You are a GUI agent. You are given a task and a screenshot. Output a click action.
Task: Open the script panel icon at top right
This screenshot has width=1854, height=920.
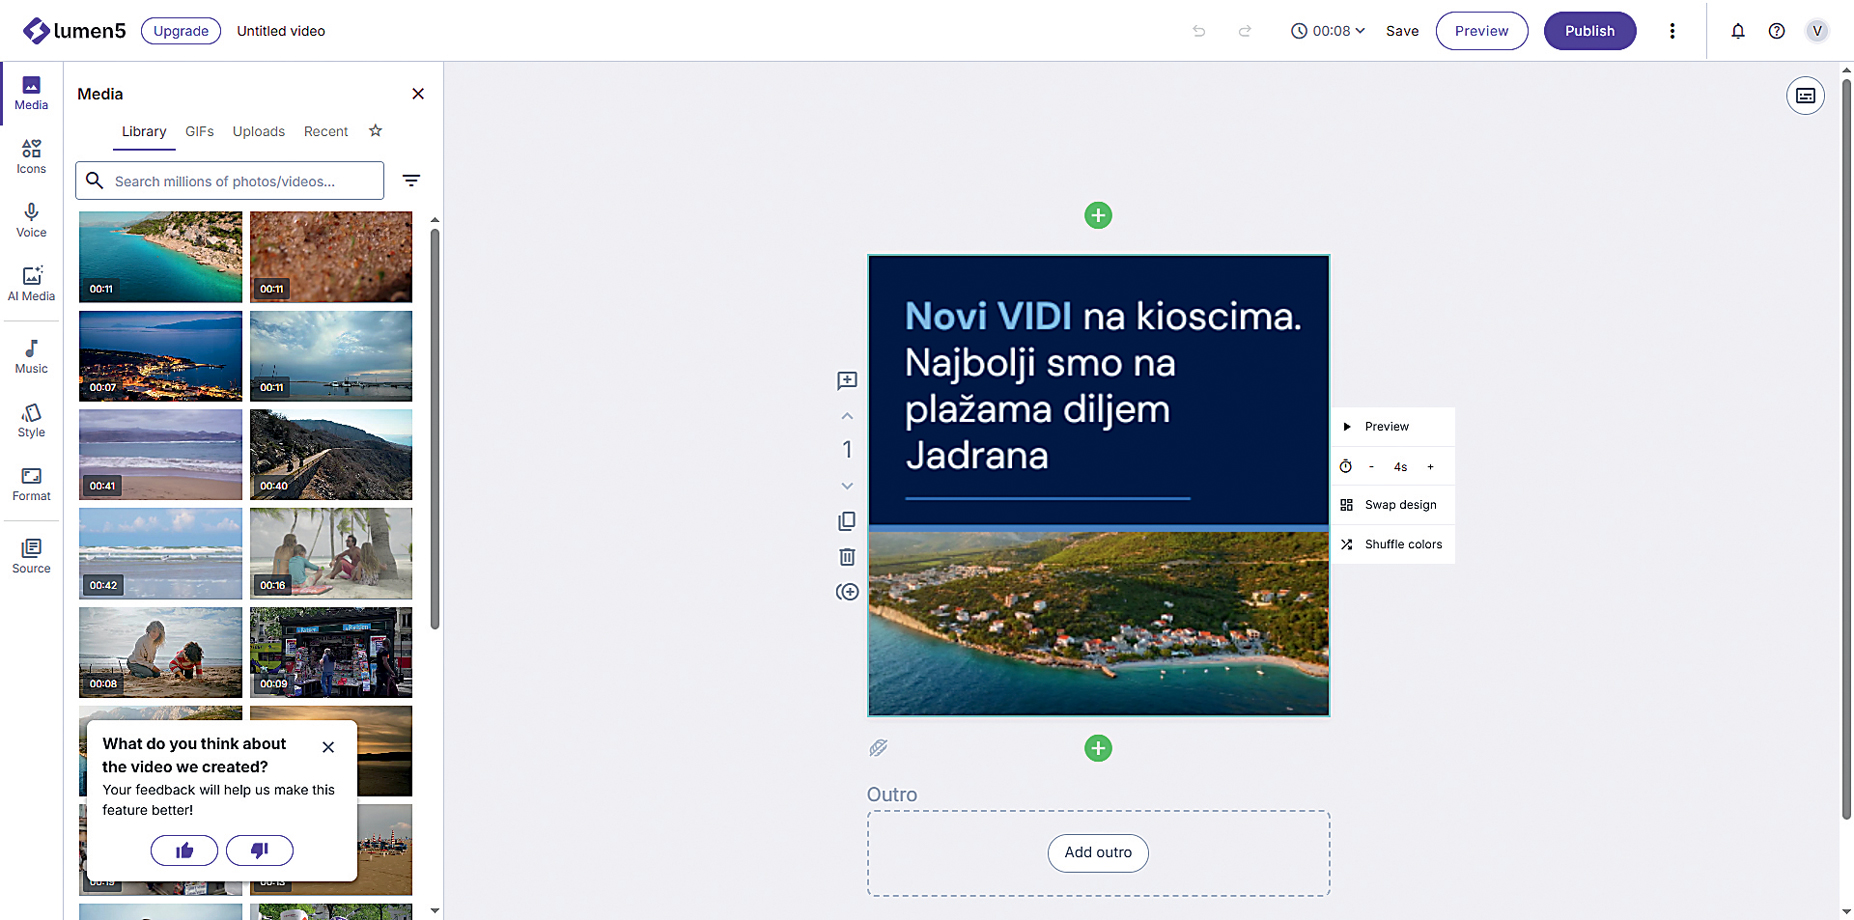tap(1805, 96)
